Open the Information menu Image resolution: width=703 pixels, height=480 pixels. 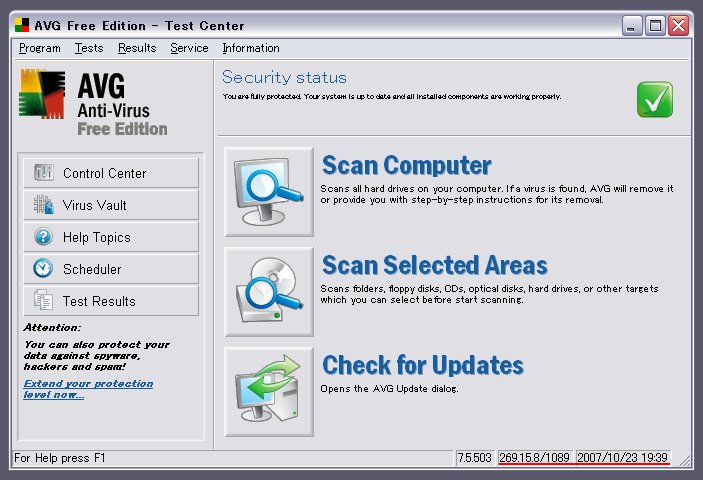(251, 48)
